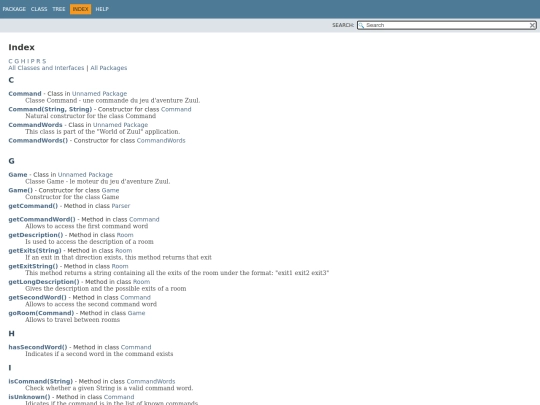The height and width of the screenshot is (405, 540).
Task: Follow the Parser class link
Action: pyautogui.click(x=121, y=206)
